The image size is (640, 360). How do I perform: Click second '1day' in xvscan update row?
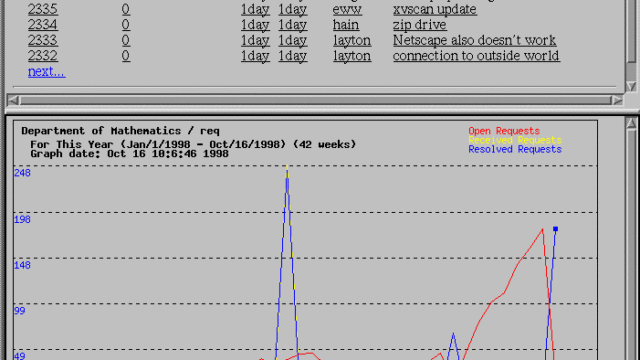(x=293, y=9)
